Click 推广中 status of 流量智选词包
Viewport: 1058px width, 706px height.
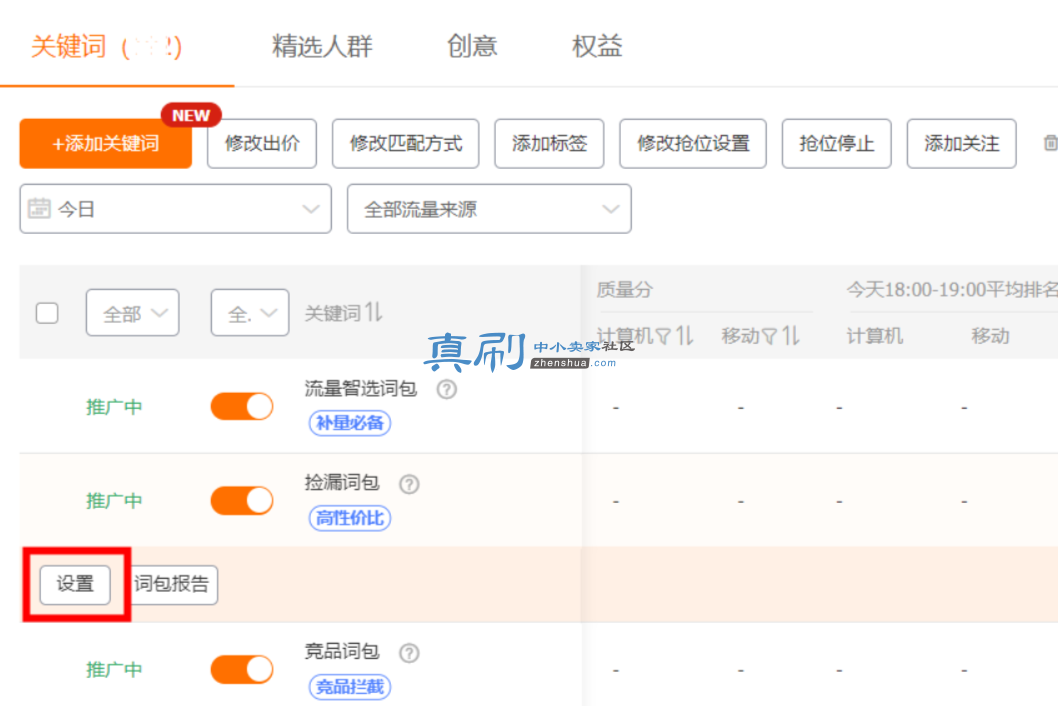[x=114, y=407]
